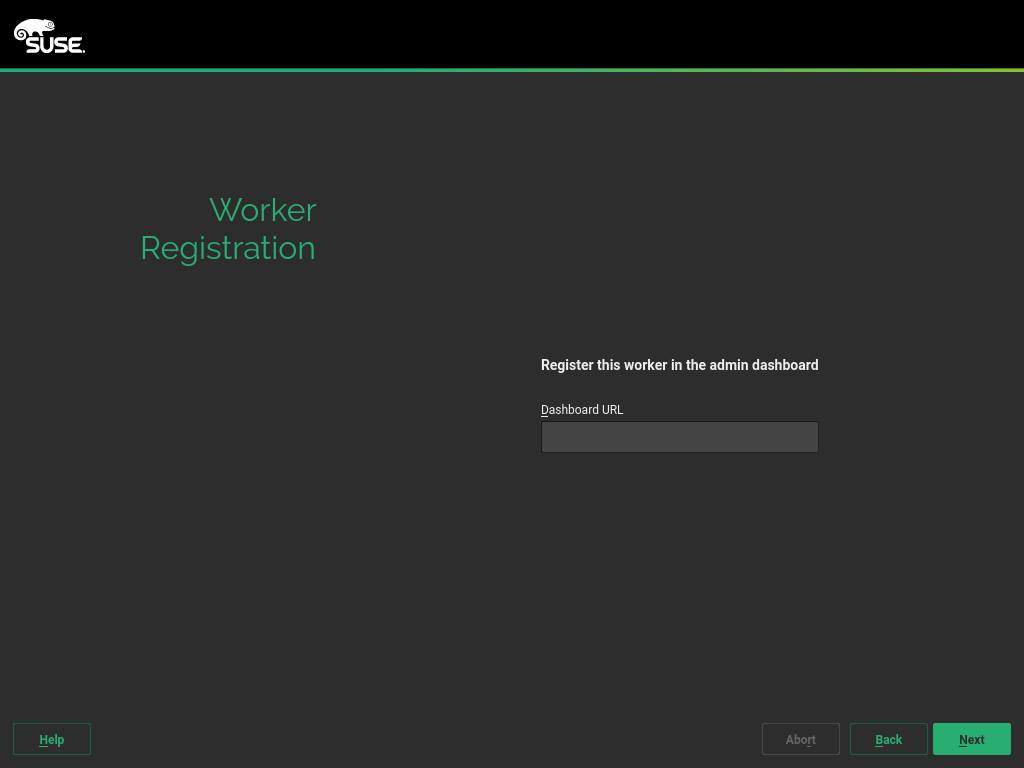
Task: Focus the Dashboard URL input field
Action: click(x=679, y=437)
